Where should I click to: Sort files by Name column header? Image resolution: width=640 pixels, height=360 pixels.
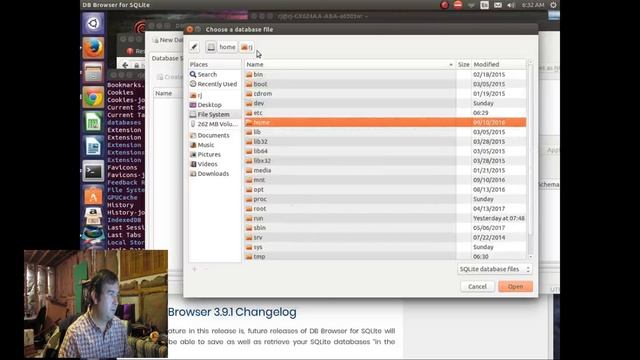350,64
